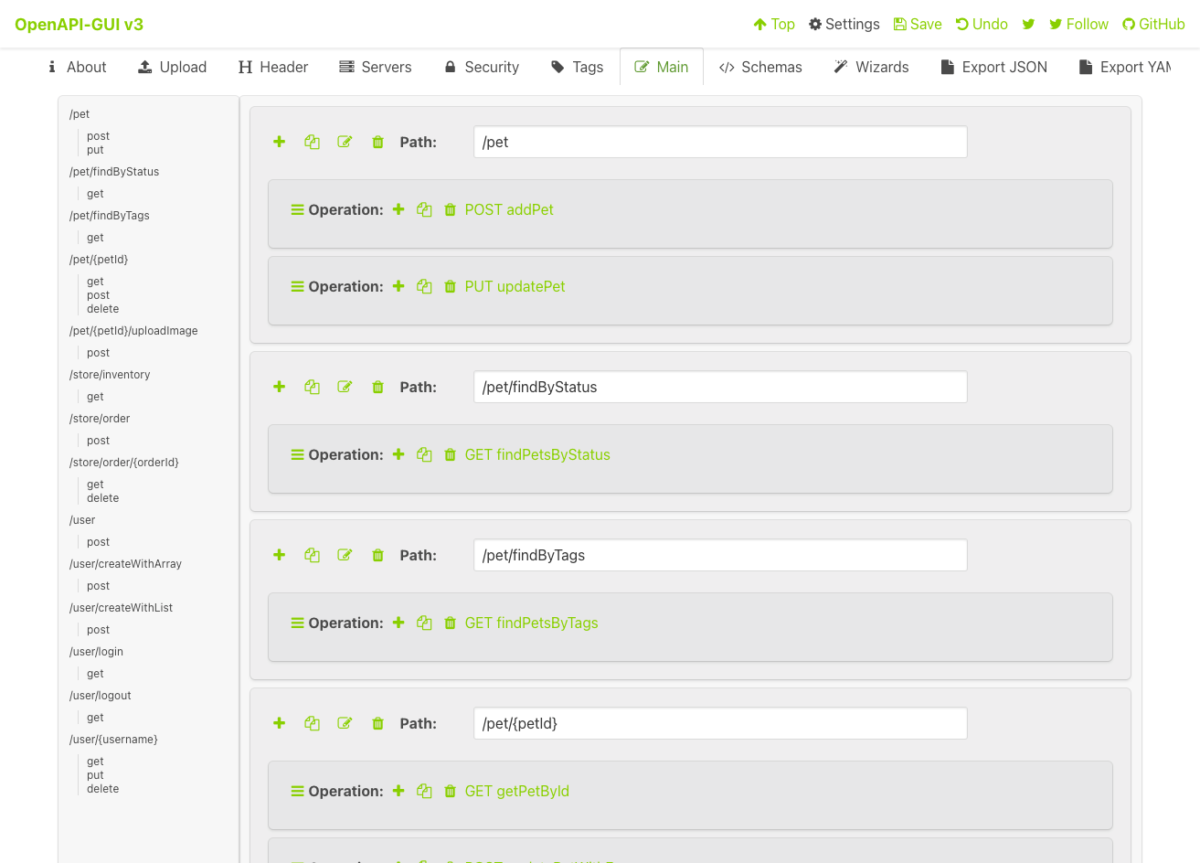Delete the GET findPetsByTags operation
Viewport: 1200px width, 863px height.
450,623
